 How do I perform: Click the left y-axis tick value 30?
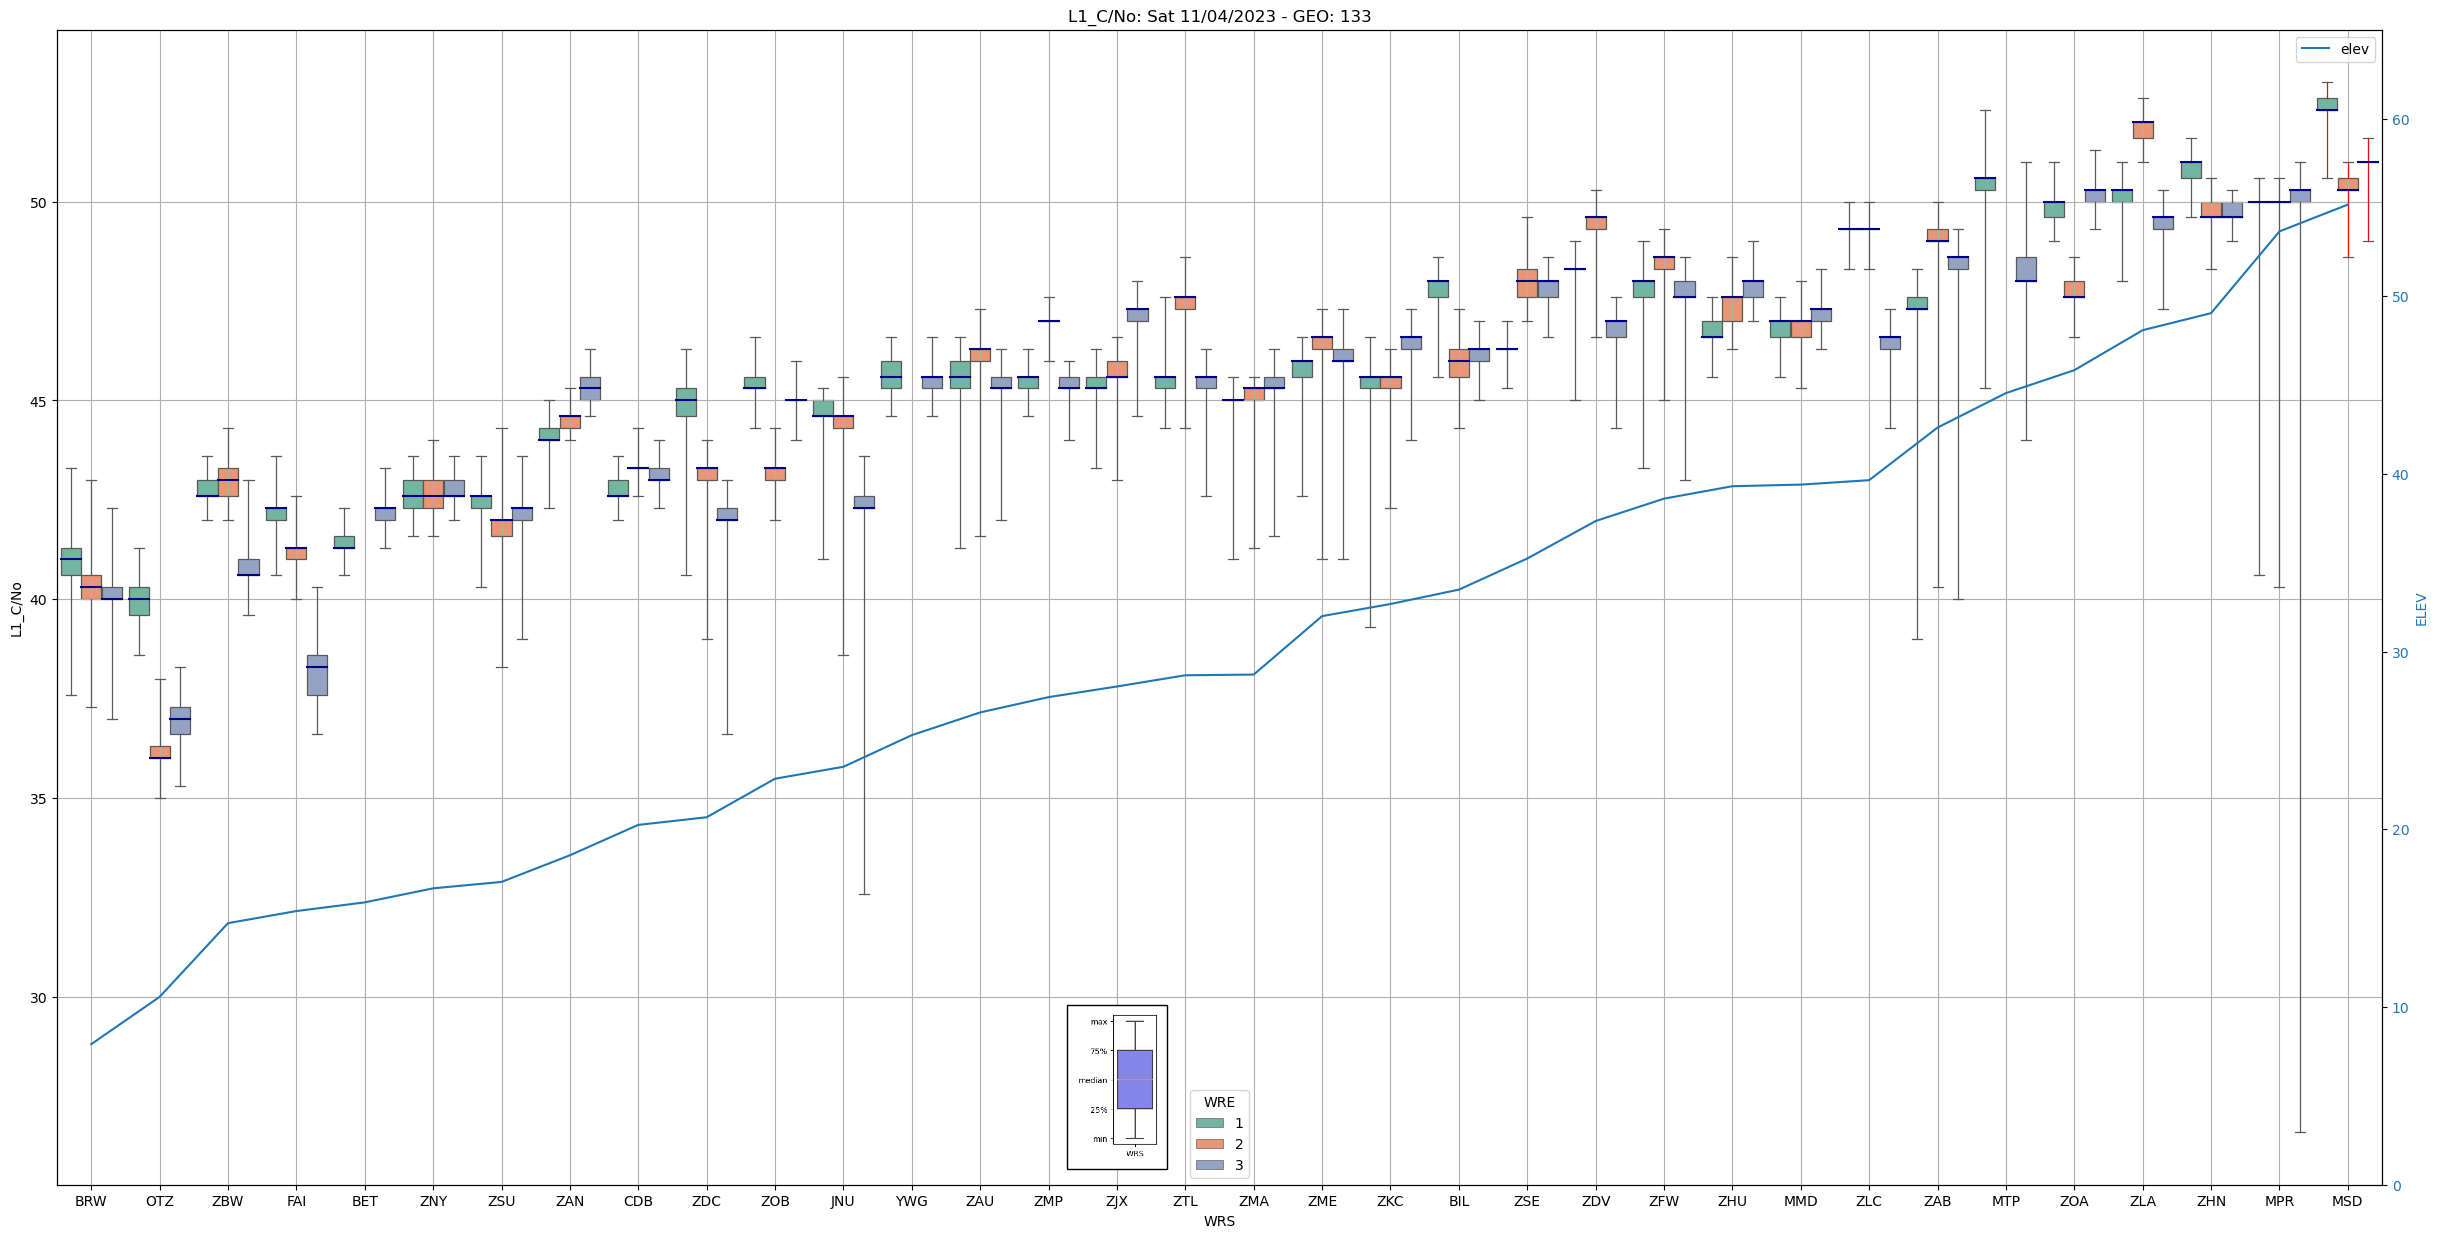[39, 998]
